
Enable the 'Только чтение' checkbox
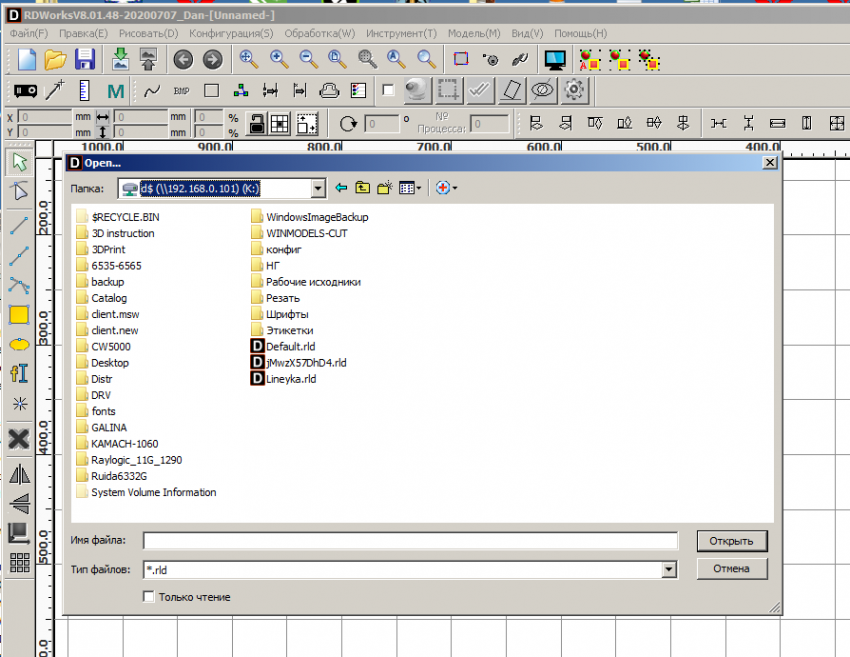(x=149, y=597)
